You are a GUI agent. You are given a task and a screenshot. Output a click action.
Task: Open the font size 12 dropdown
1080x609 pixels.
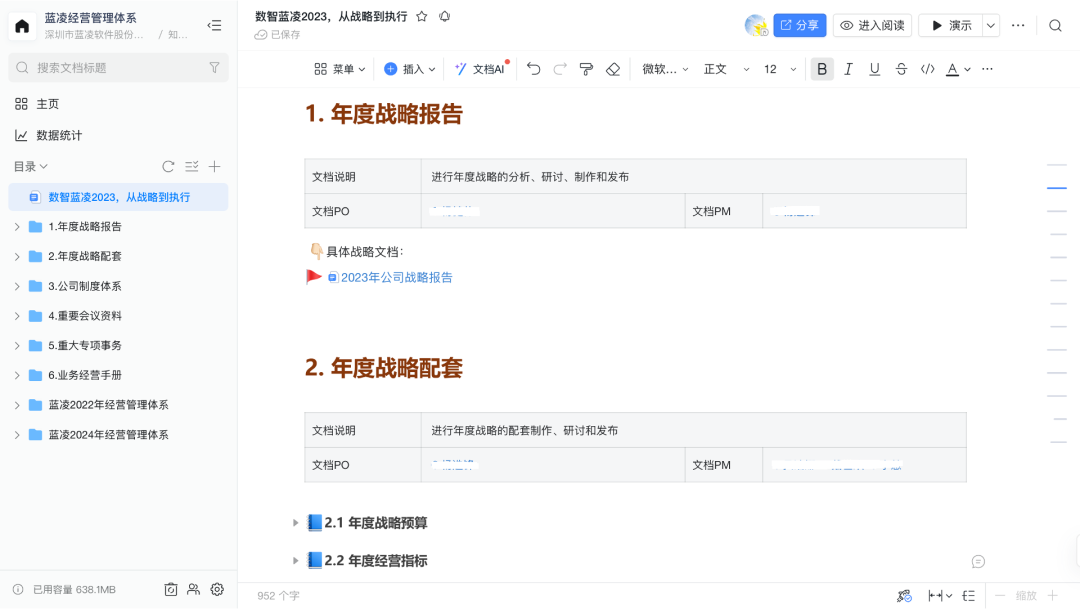click(x=780, y=69)
